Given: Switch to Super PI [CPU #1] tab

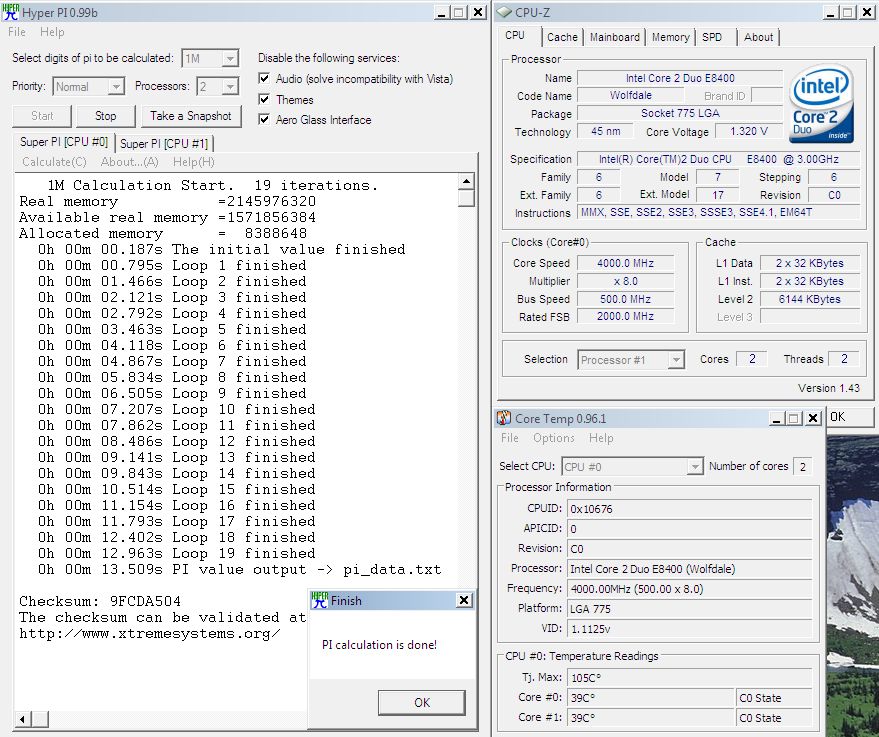Looking at the screenshot, I should (x=164, y=143).
